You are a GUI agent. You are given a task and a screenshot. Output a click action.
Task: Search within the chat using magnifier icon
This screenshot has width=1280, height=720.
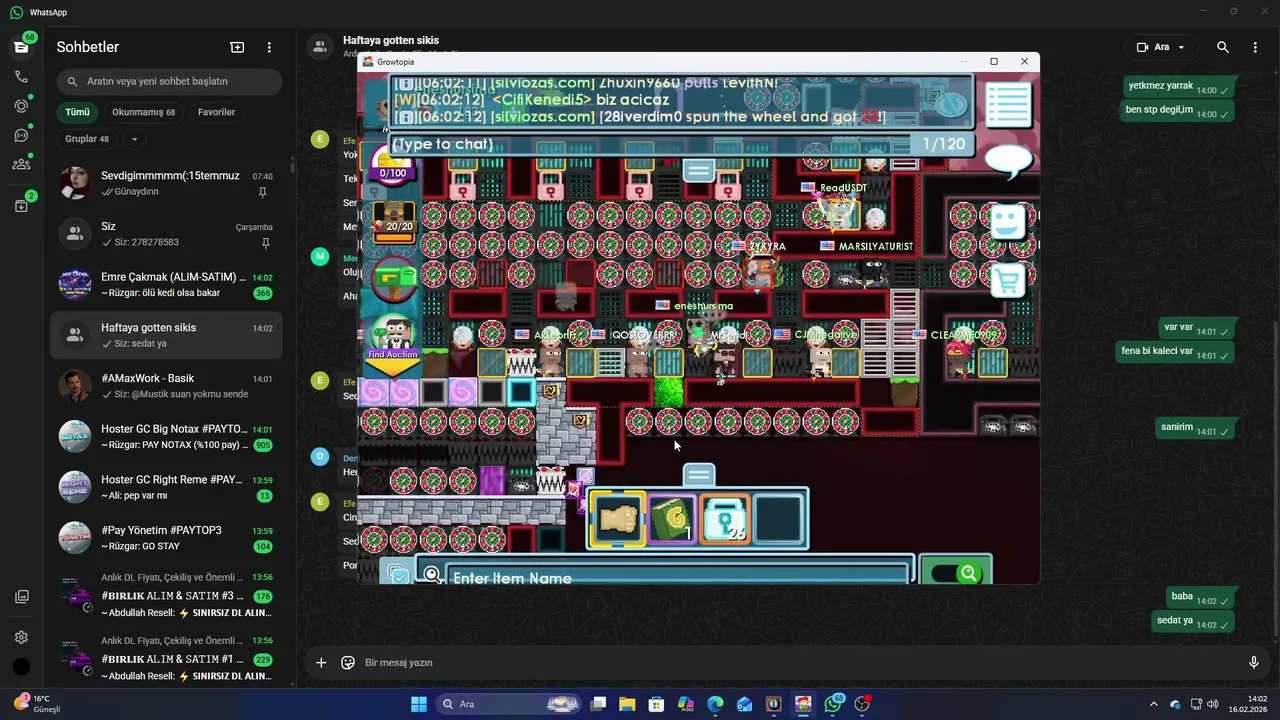coord(1223,47)
